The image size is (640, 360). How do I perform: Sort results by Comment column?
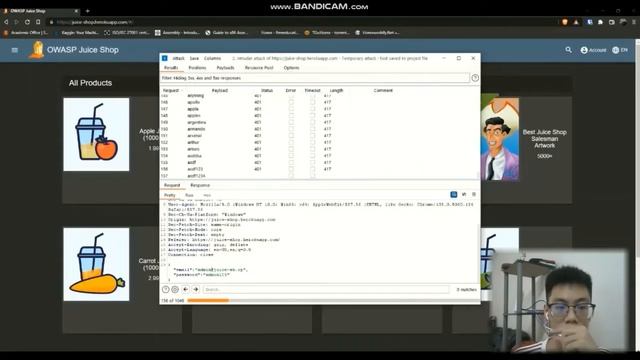pos(383,90)
